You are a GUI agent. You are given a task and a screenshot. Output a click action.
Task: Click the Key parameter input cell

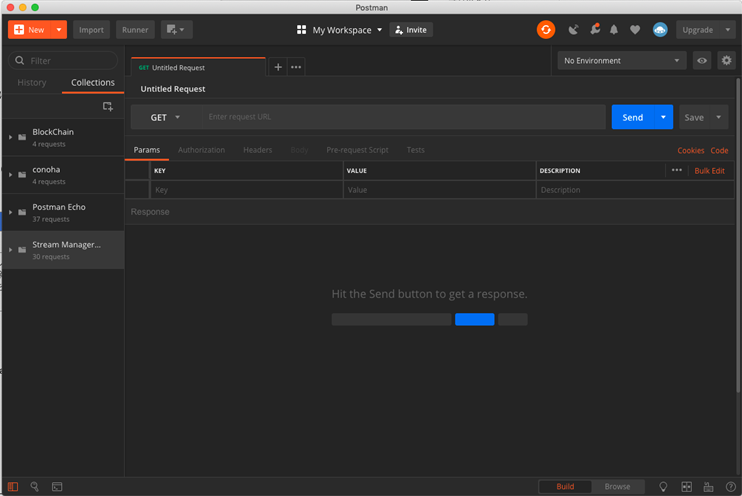pos(246,190)
